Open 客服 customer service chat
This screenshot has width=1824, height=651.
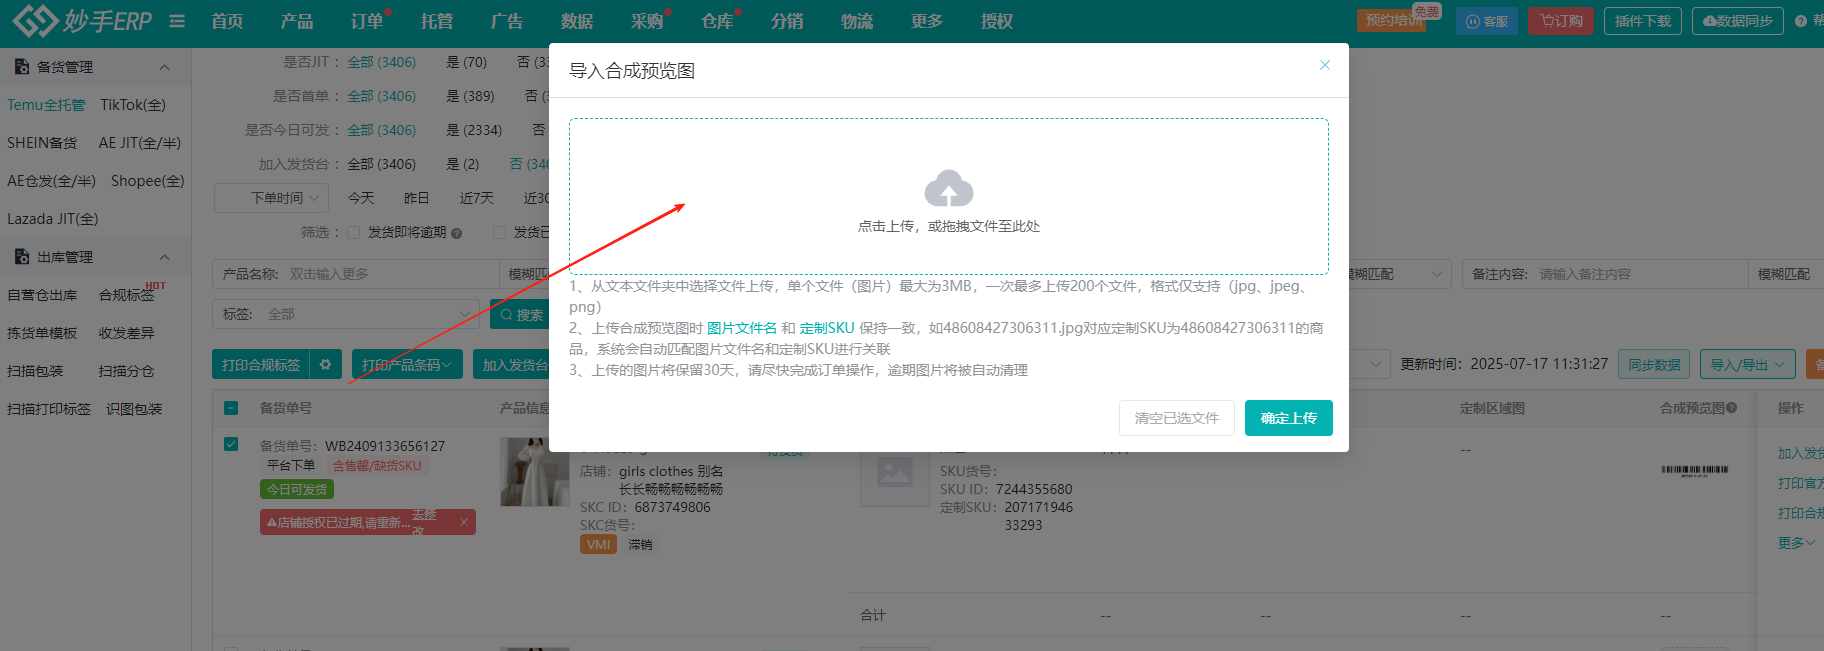(1487, 21)
